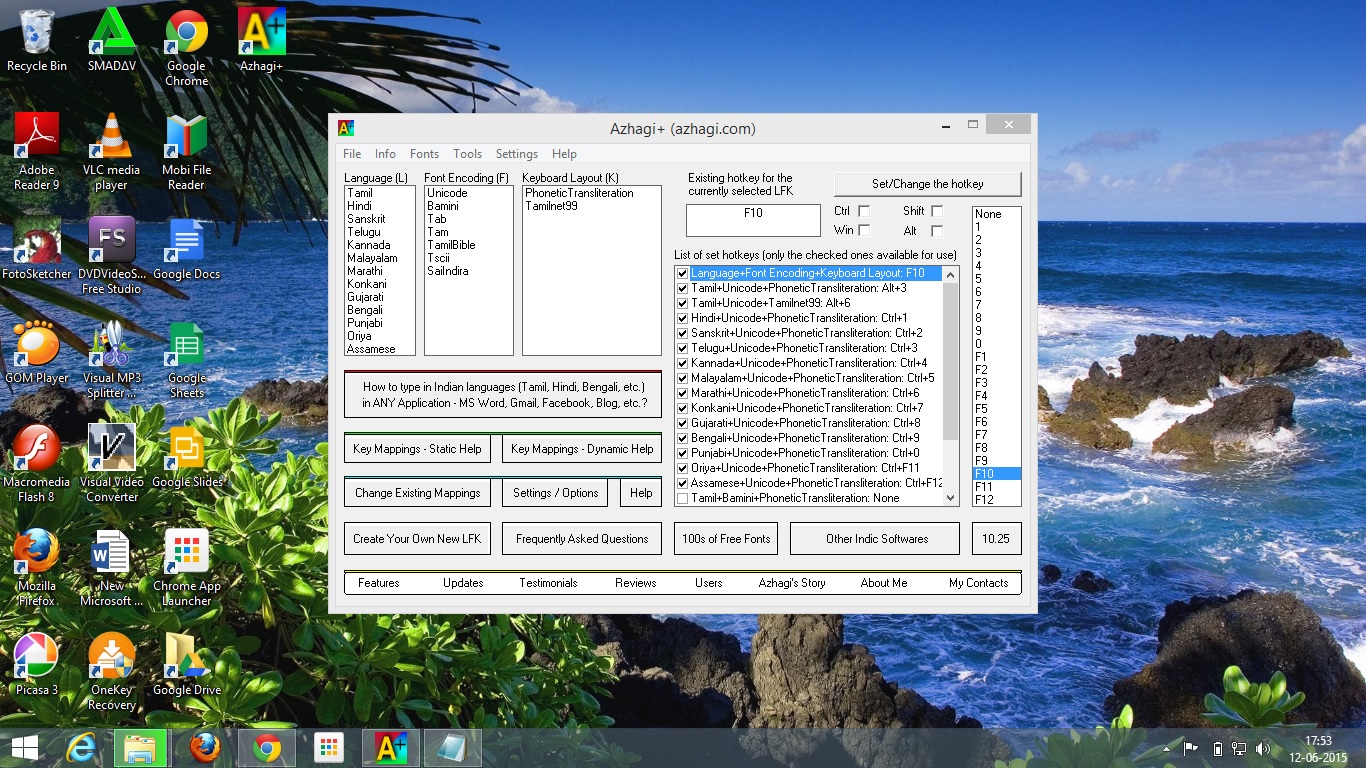The width and height of the screenshot is (1366, 768).
Task: Open Azhagi's Story link
Action: [x=792, y=583]
